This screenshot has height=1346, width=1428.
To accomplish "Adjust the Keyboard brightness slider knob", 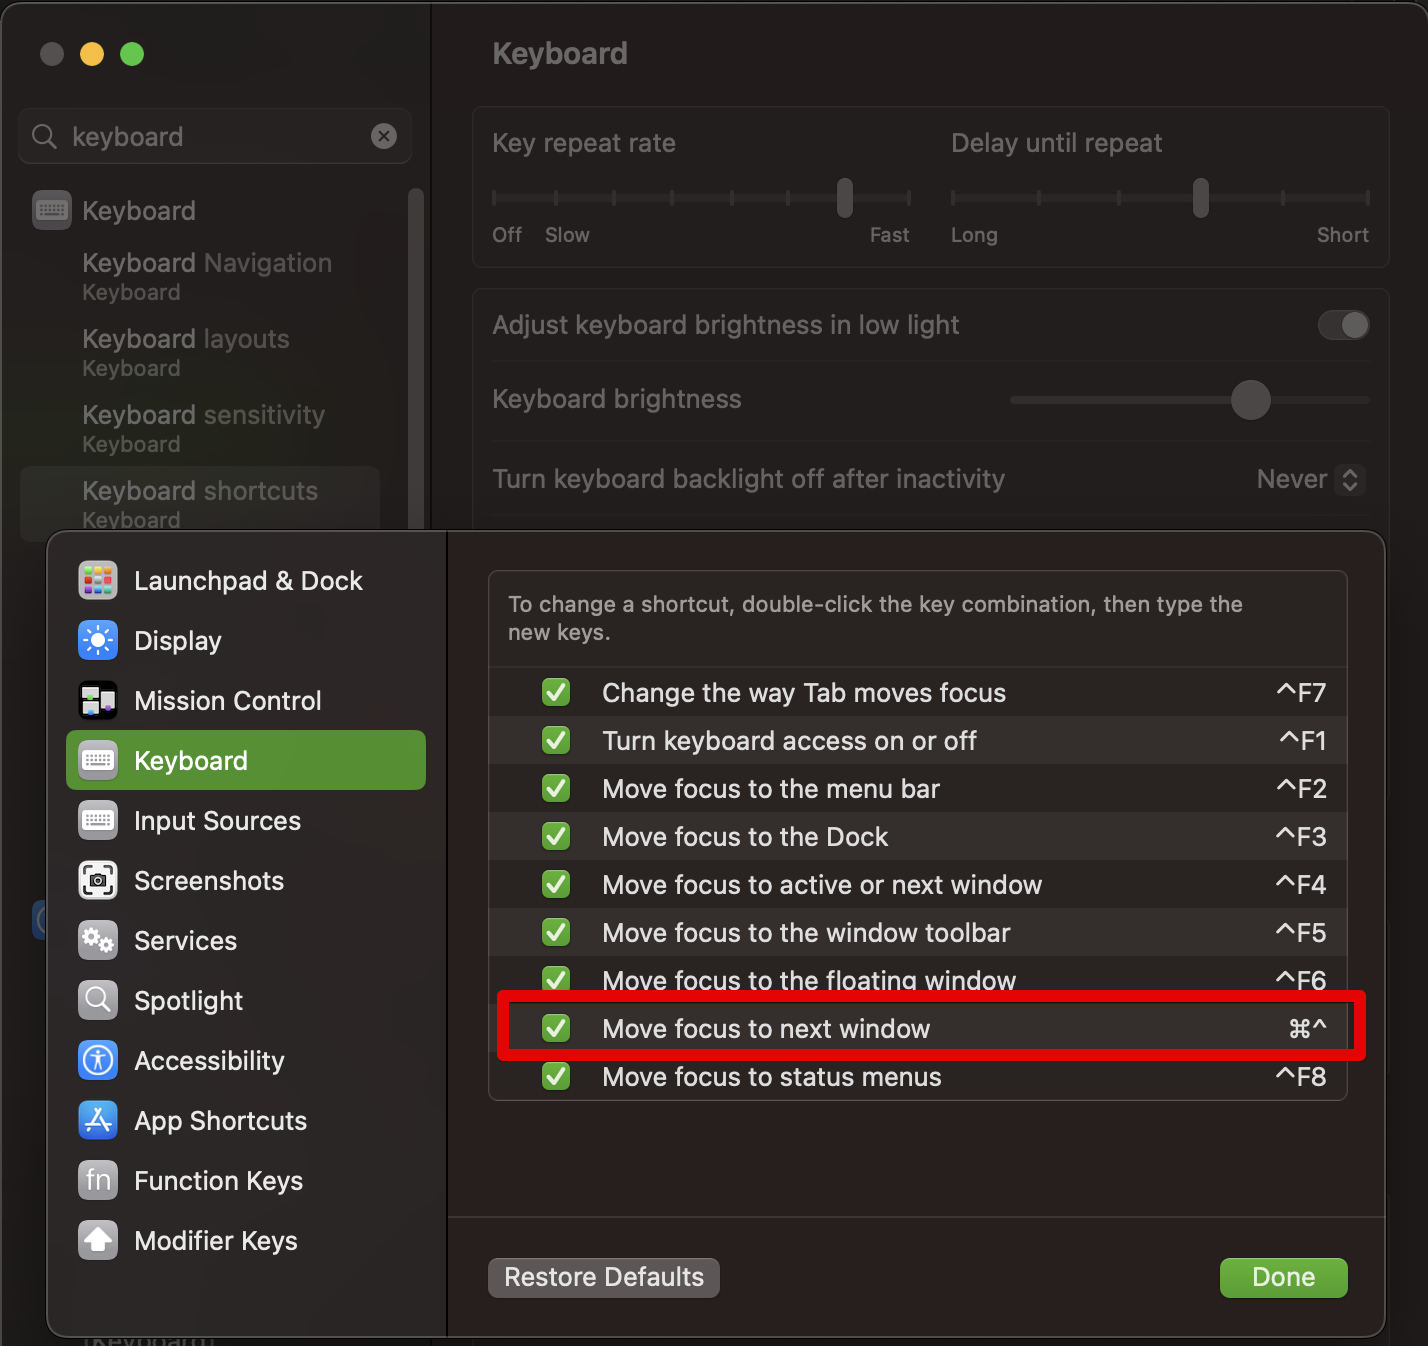I will (1250, 400).
